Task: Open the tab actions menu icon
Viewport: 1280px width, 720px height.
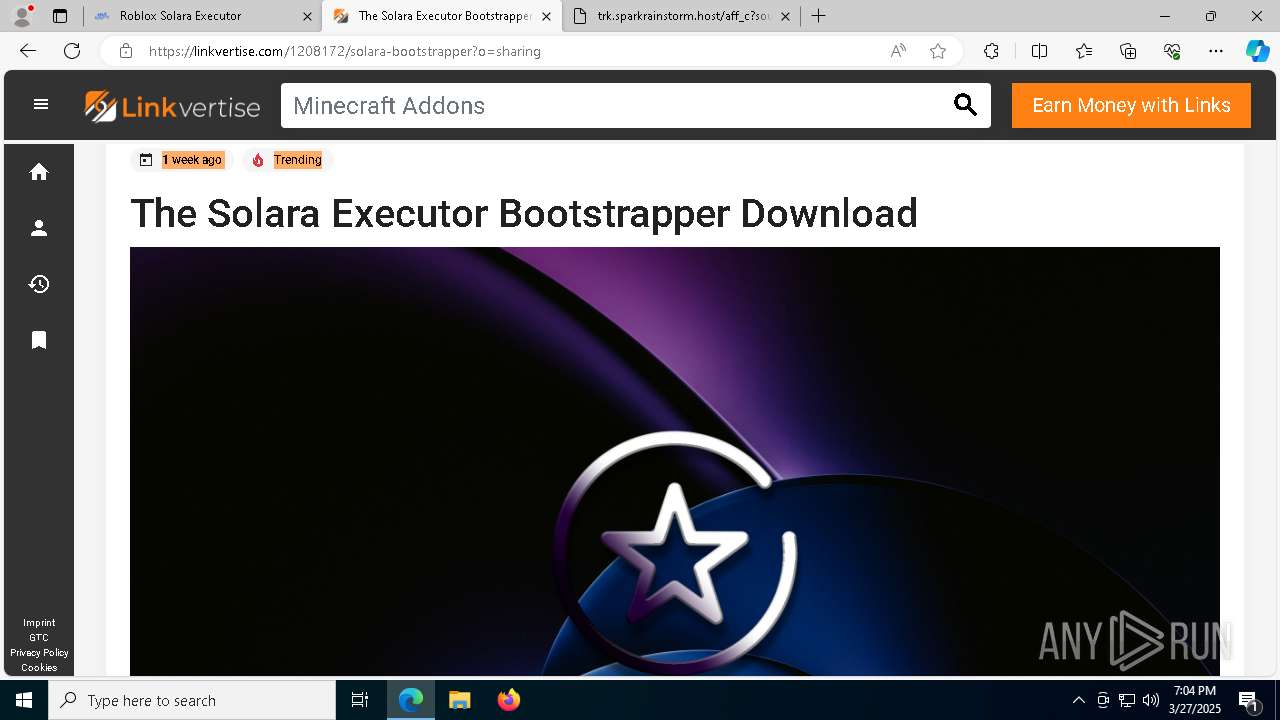Action: pyautogui.click(x=60, y=16)
